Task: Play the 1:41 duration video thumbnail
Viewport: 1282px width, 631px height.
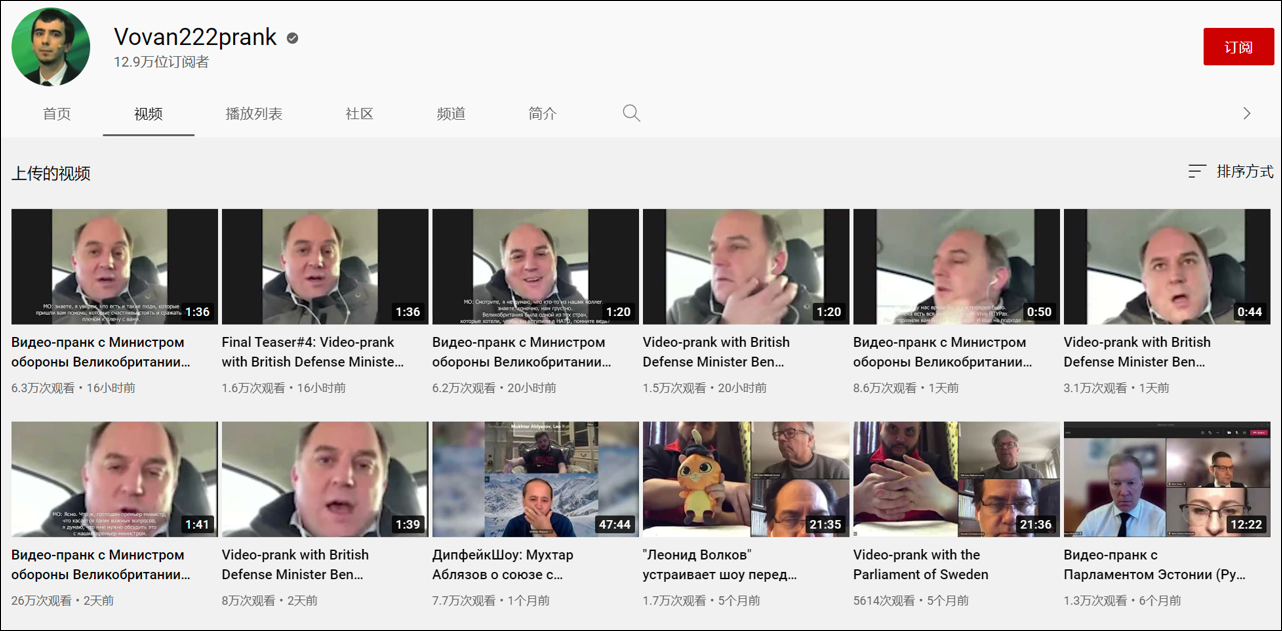Action: [114, 480]
